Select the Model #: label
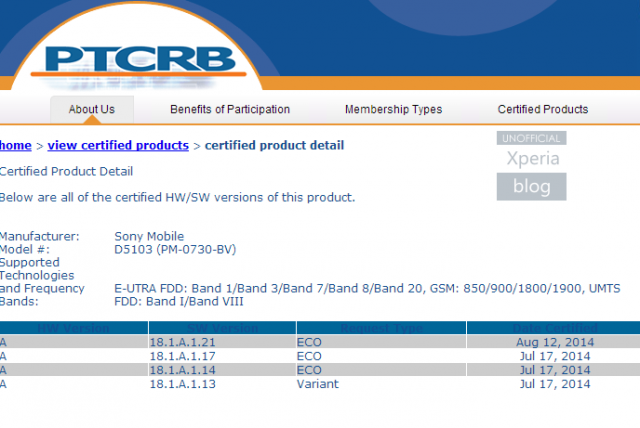The width and height of the screenshot is (640, 428). click(x=24, y=249)
